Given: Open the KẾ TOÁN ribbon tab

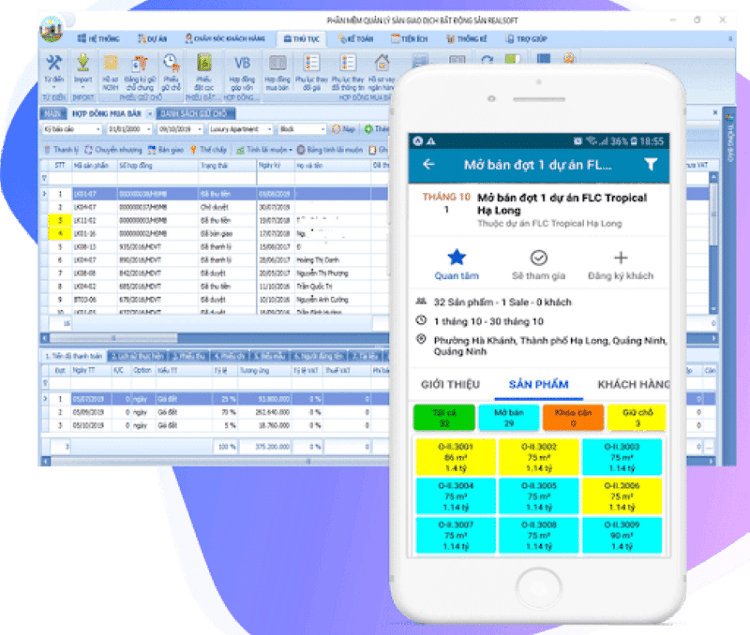Looking at the screenshot, I should click(x=355, y=39).
